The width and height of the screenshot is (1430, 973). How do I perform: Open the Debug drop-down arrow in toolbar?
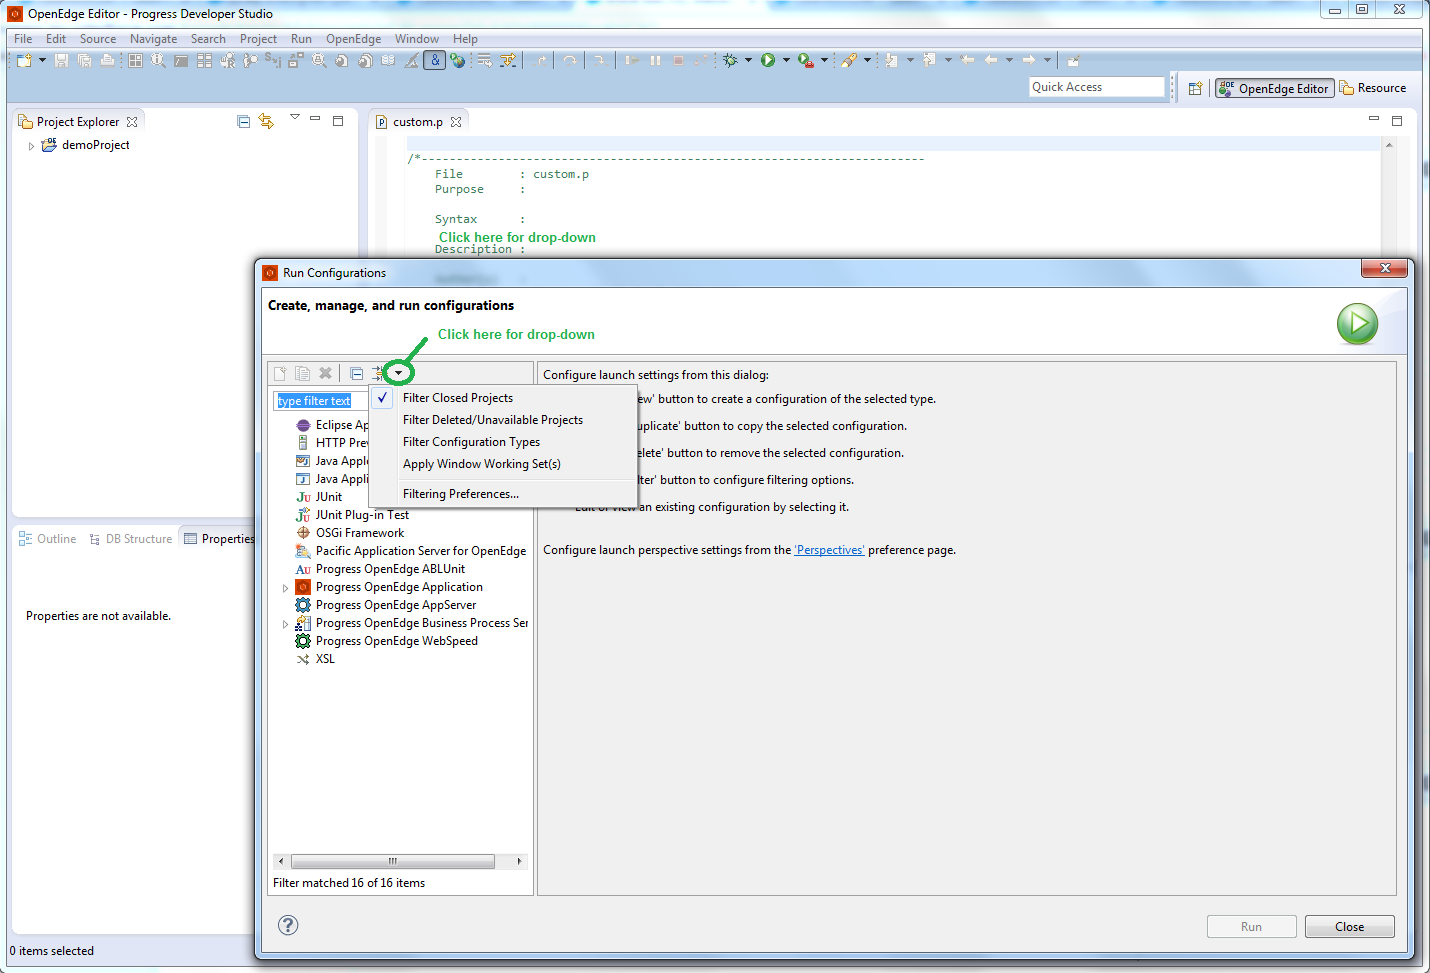coord(748,60)
